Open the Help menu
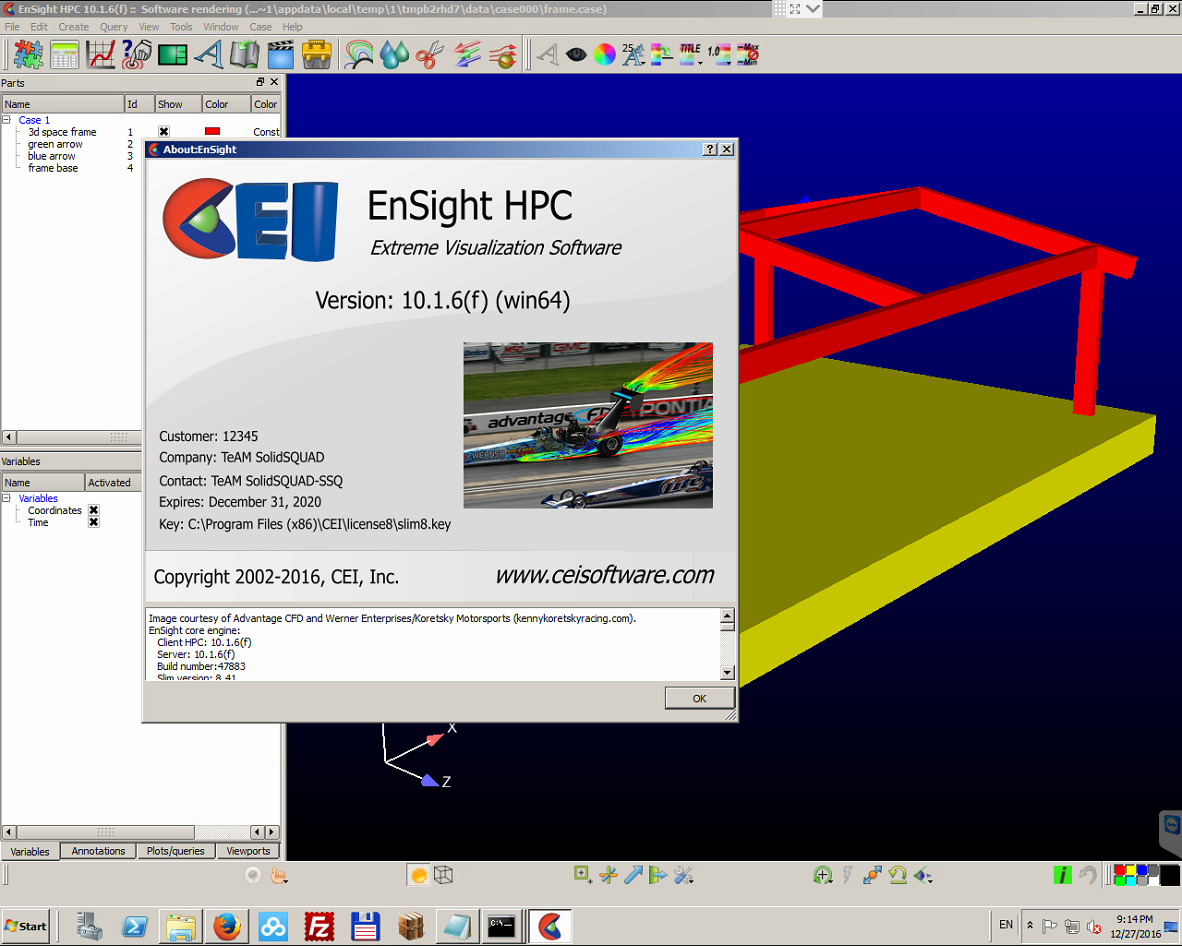The height and width of the screenshot is (946, 1182). pos(292,26)
